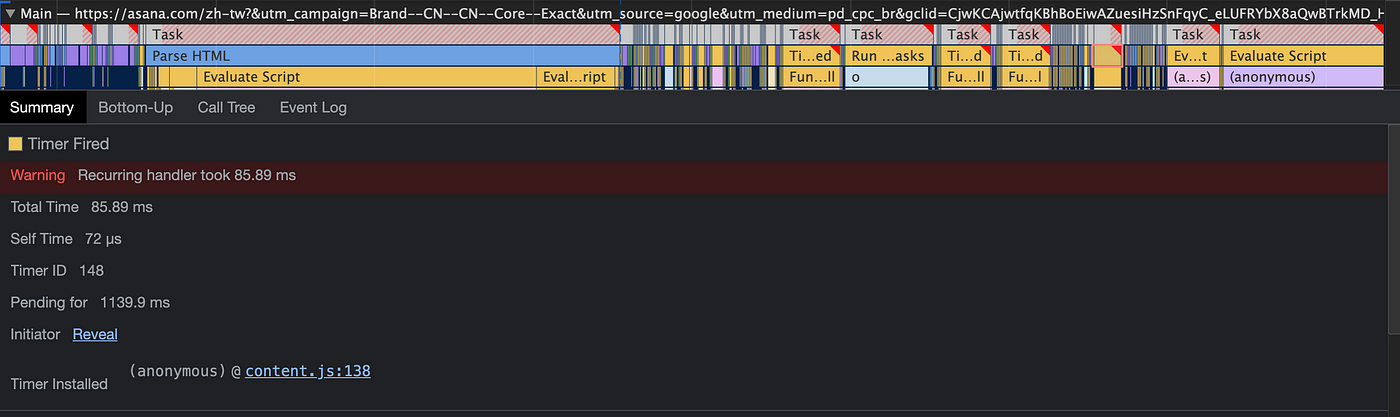Select the Parse HTML flame bar
This screenshot has height=417, width=1400.
pos(380,56)
